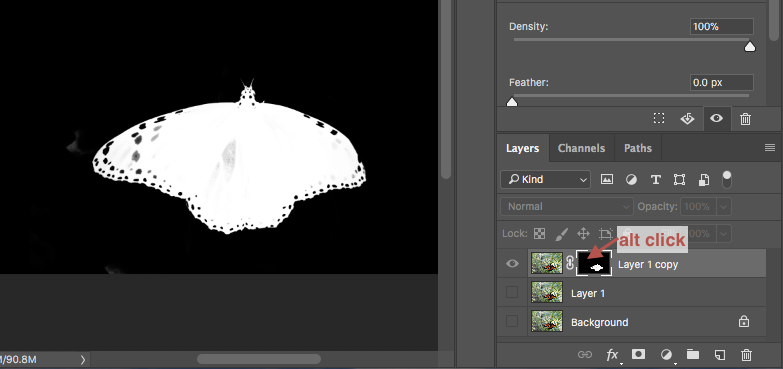Open the Fill slider dropdown arrow
This screenshot has height=369, width=783.
click(724, 233)
